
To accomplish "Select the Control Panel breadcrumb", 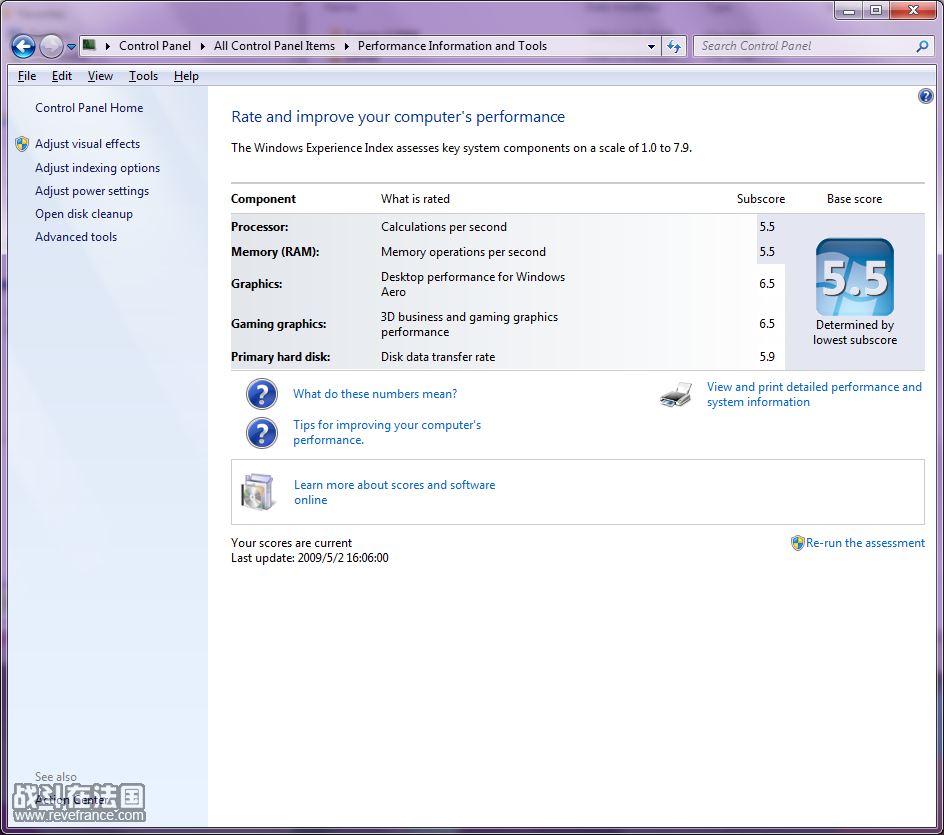I will [x=155, y=46].
